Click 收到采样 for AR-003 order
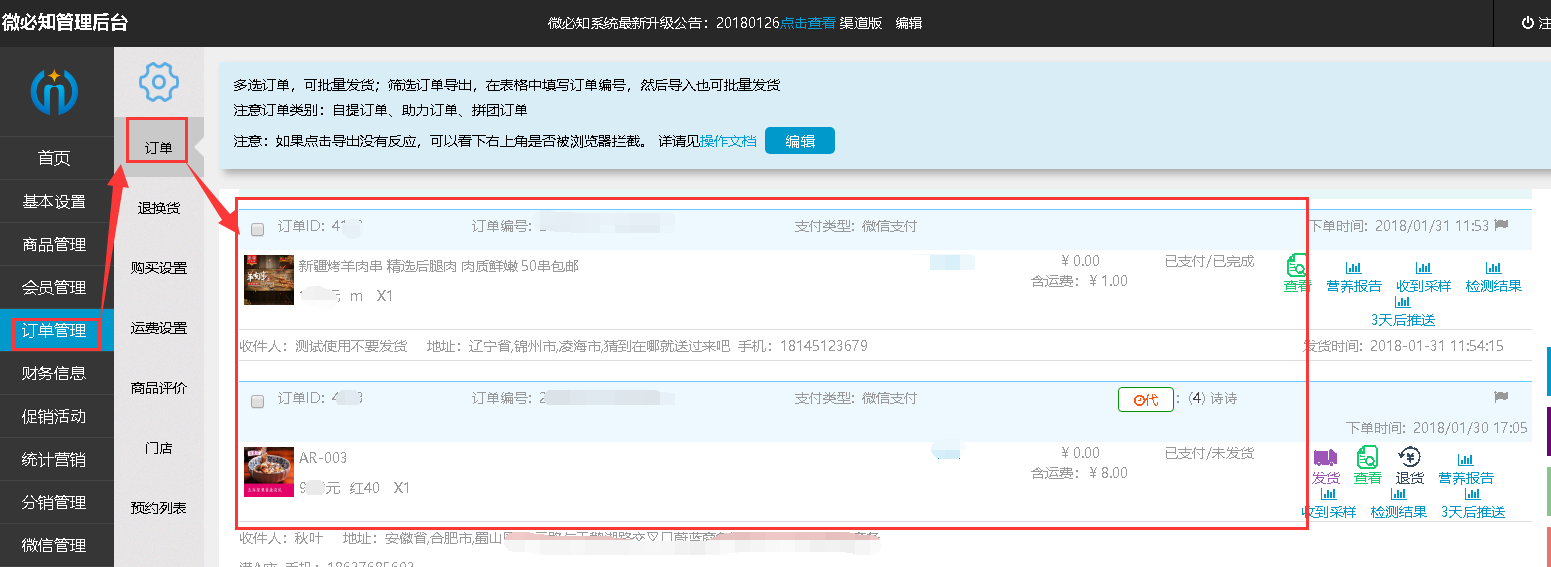This screenshot has width=1551, height=567. pyautogui.click(x=1328, y=504)
